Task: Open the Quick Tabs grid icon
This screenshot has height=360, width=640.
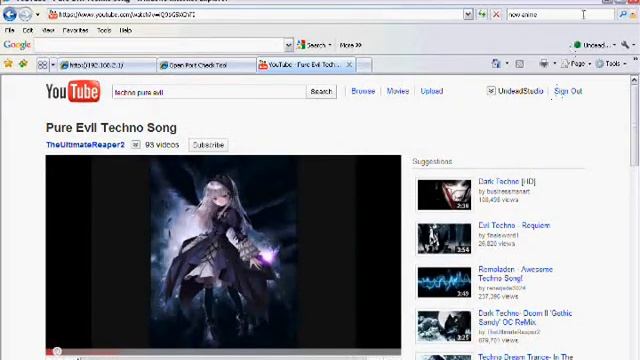Action: tap(42, 65)
